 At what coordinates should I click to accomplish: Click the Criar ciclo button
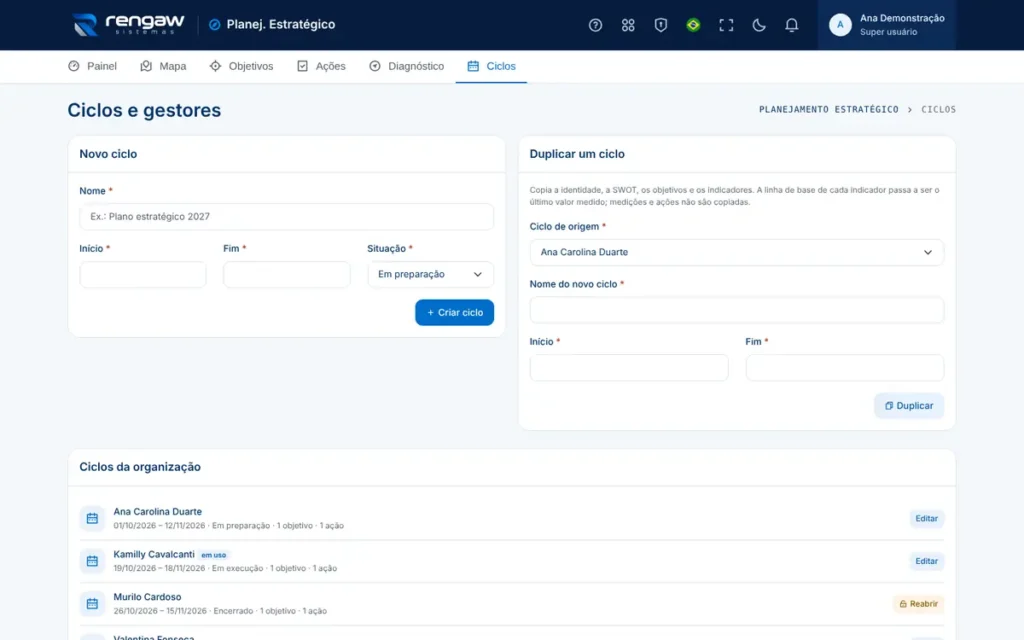[455, 312]
